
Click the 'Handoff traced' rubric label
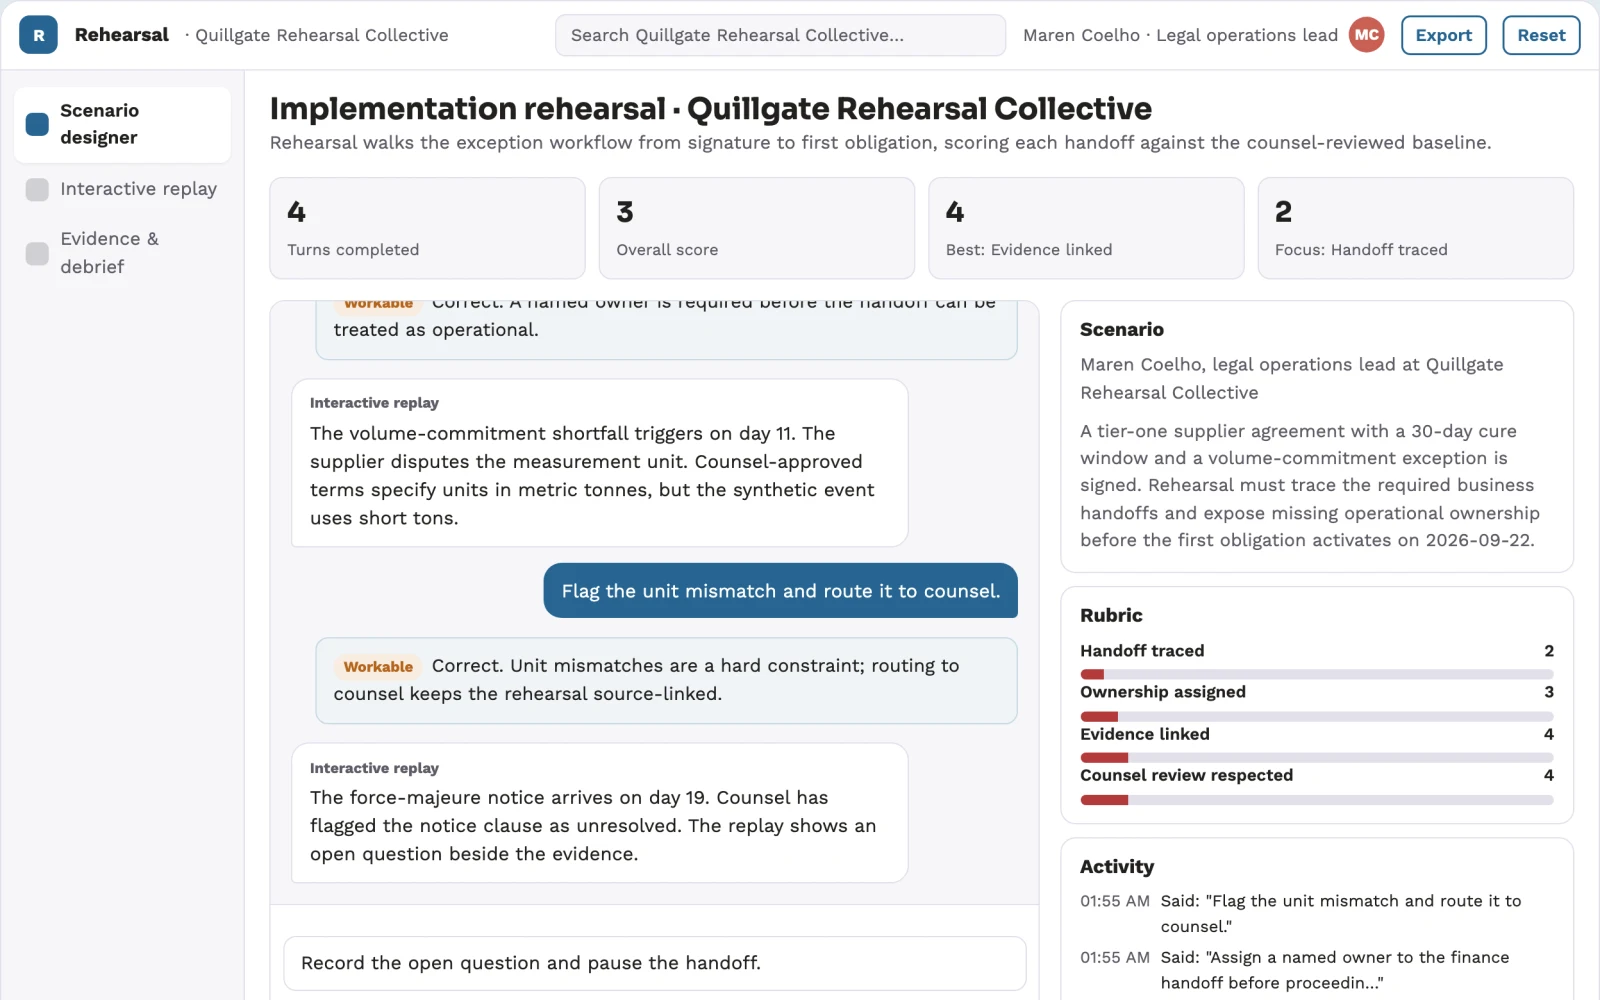tap(1142, 651)
